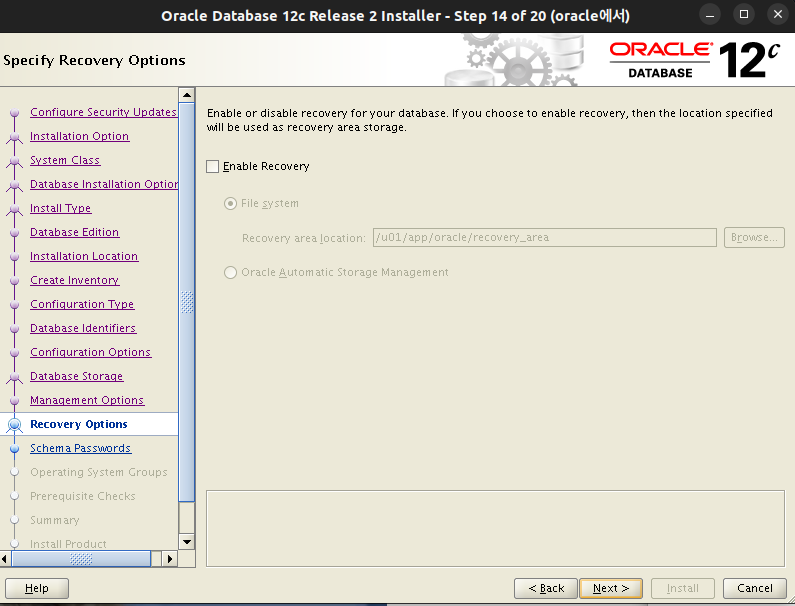
Task: Check the Enable Recovery checkbox
Action: (212, 166)
